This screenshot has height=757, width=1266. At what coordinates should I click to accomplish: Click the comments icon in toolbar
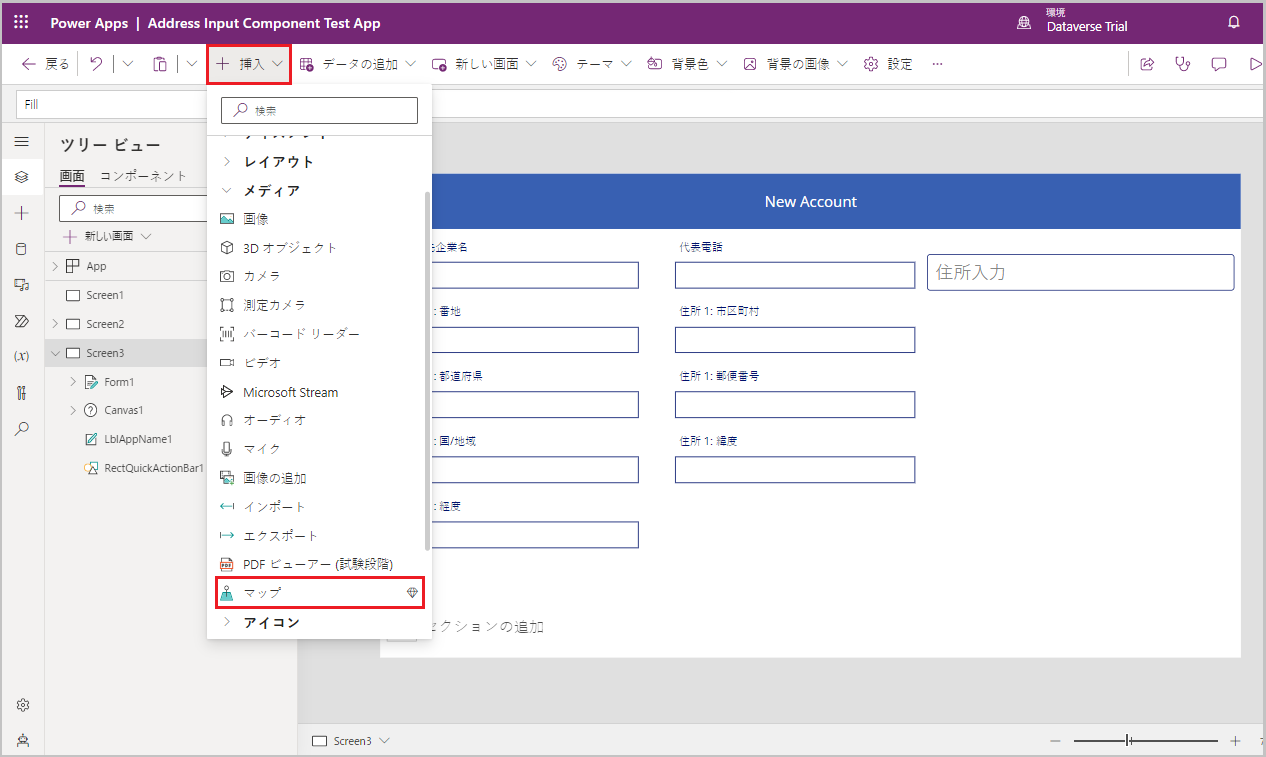point(1219,64)
